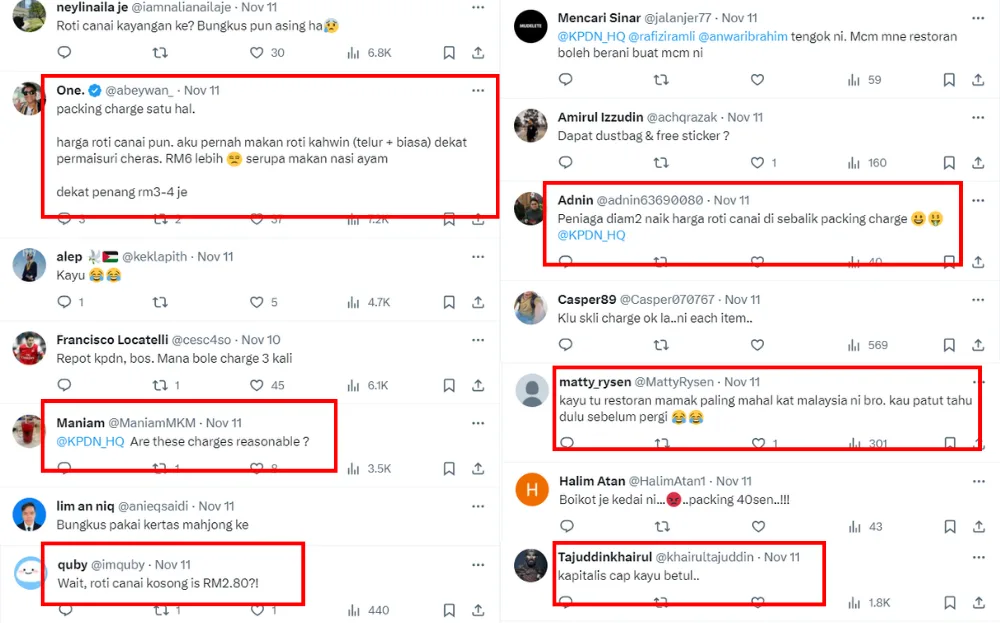Retweet Francisco Locatelli's tweet
The image size is (1000, 623).
coord(160,385)
